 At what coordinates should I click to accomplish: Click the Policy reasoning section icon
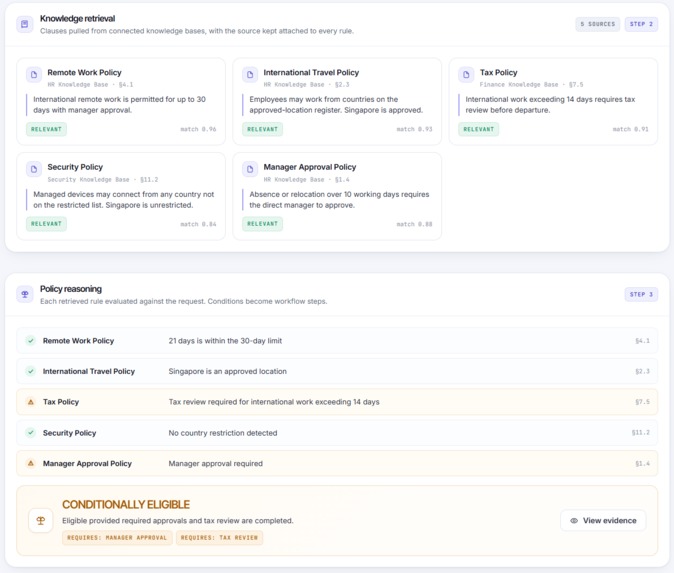point(25,294)
